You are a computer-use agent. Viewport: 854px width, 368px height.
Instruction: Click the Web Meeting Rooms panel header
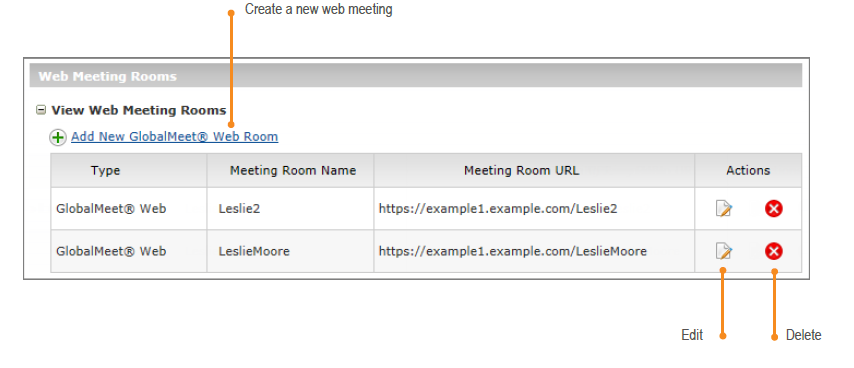[416, 76]
